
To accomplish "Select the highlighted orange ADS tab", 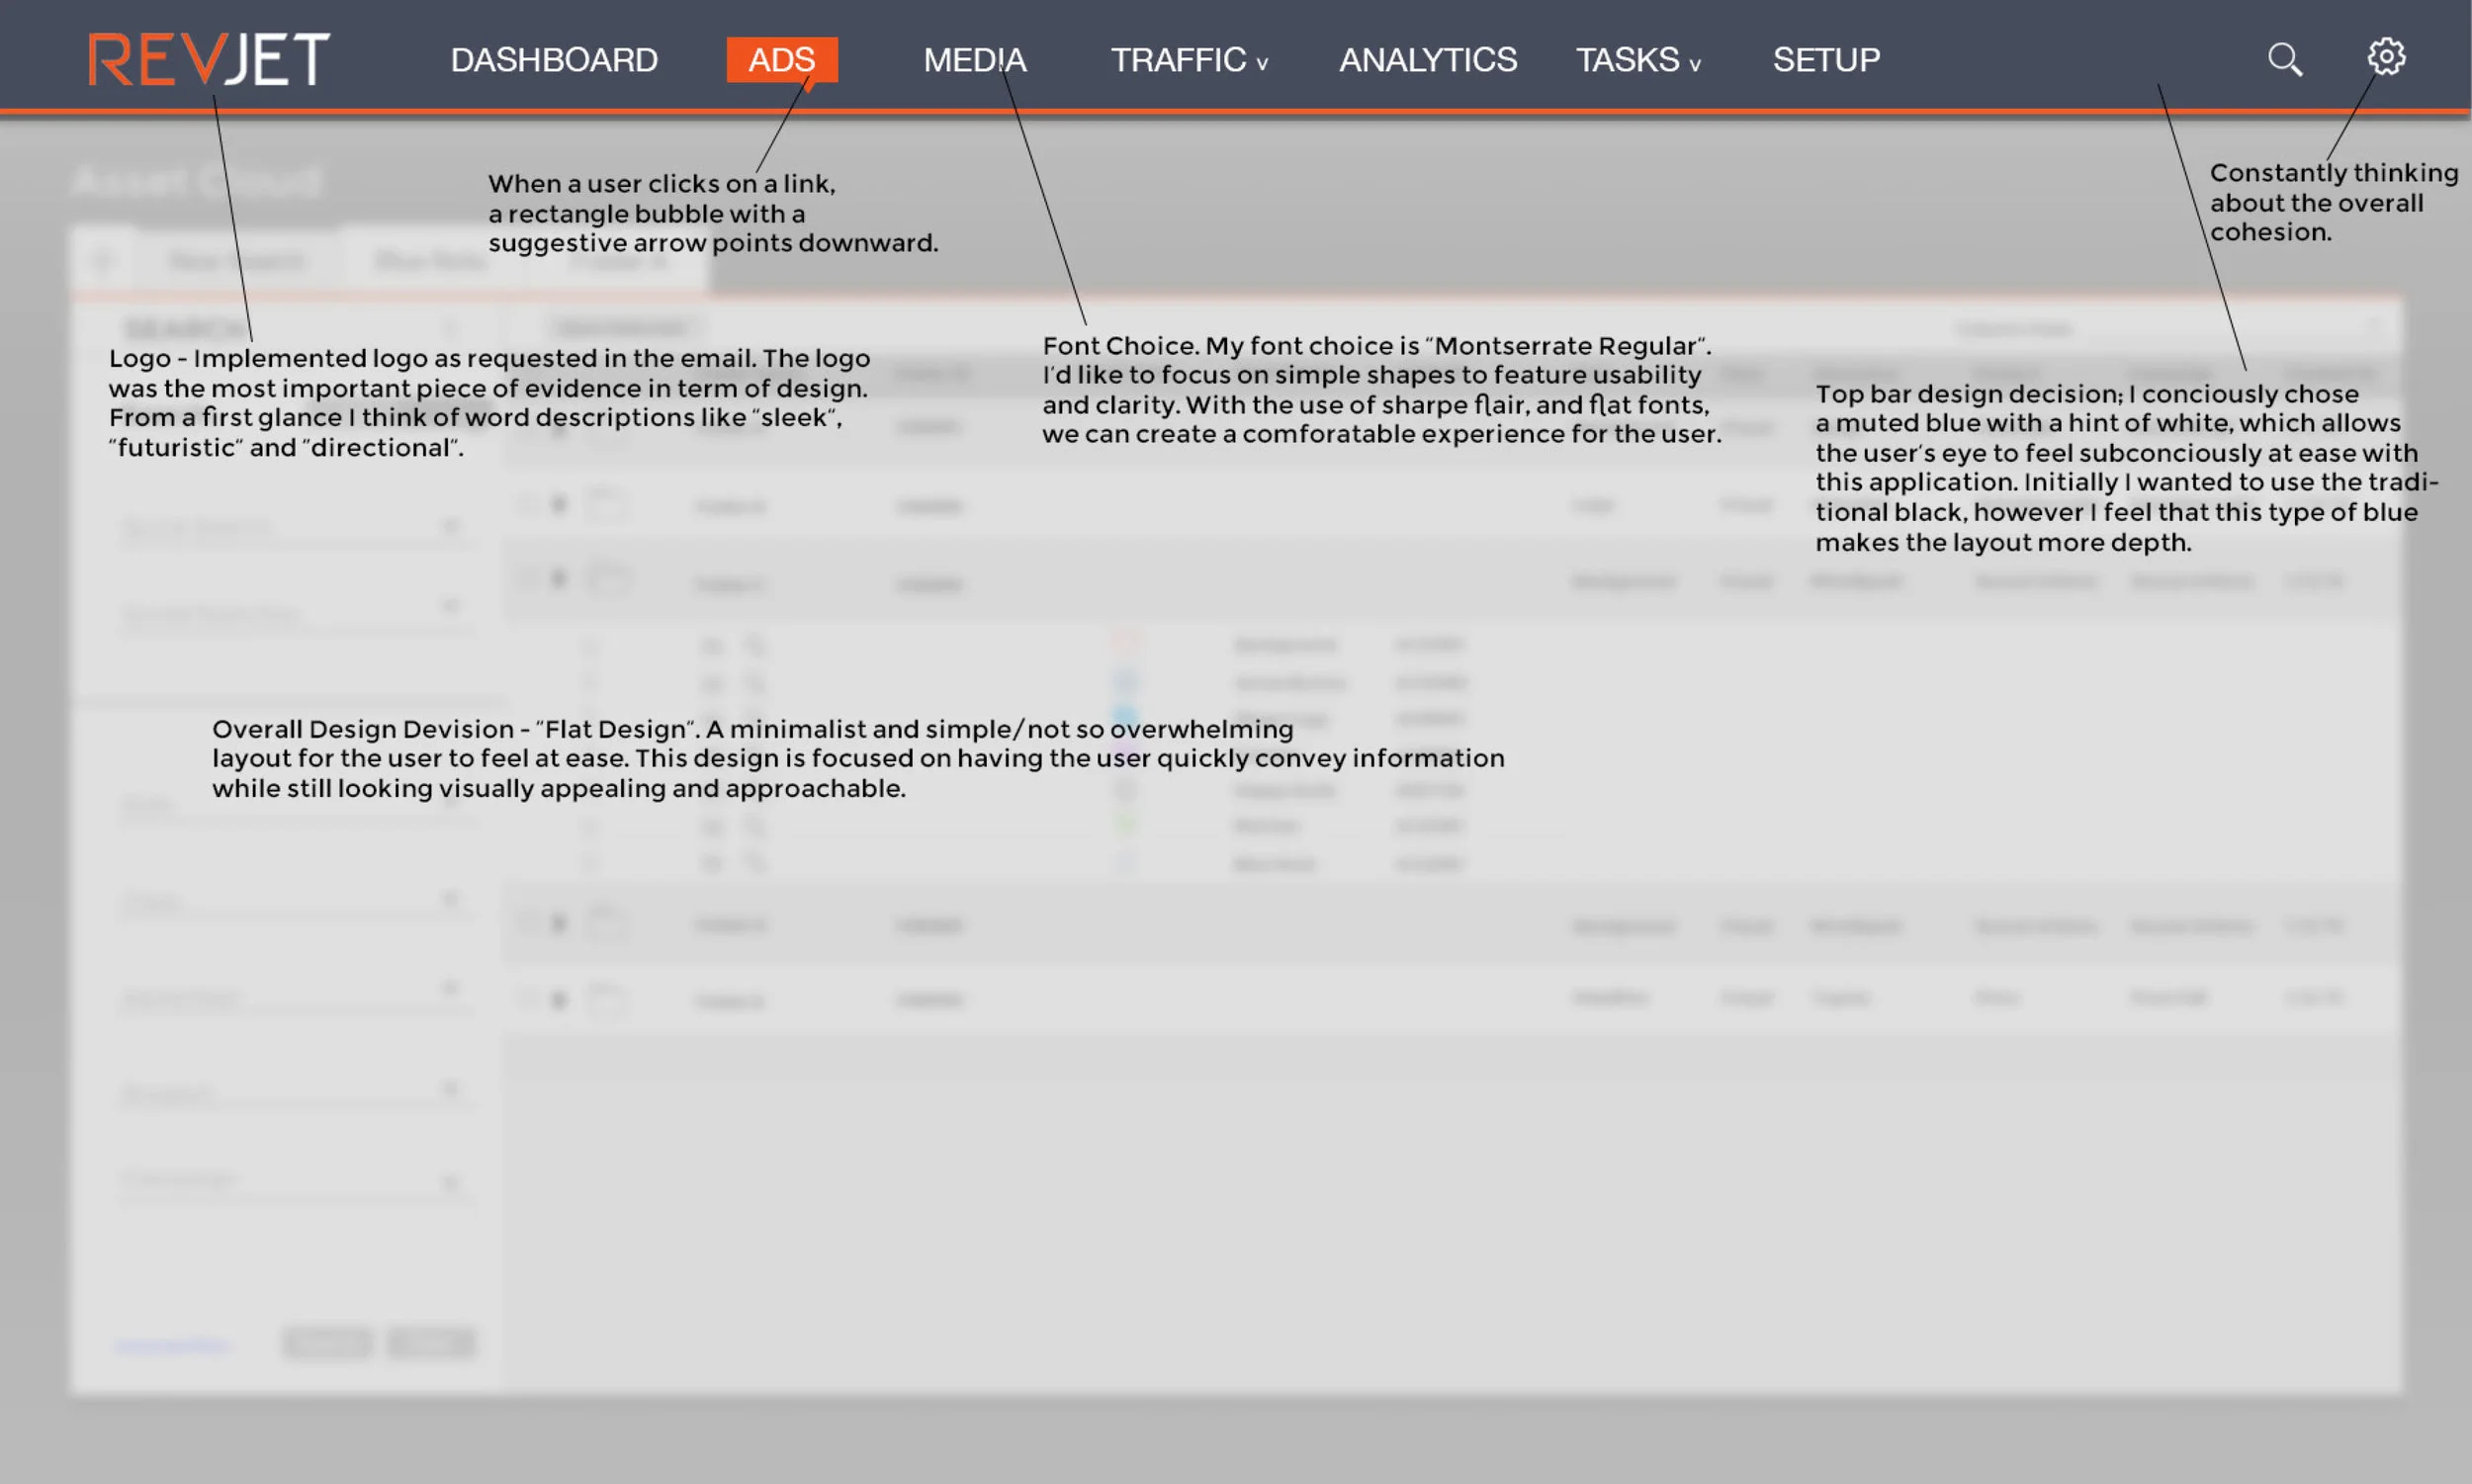I will (781, 60).
